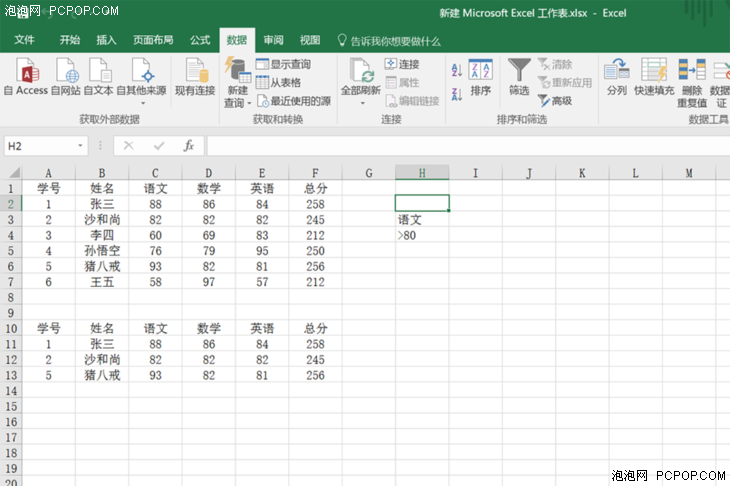730x486 pixels.
Task: Open the 新建查询 new query menu
Action: tap(237, 83)
